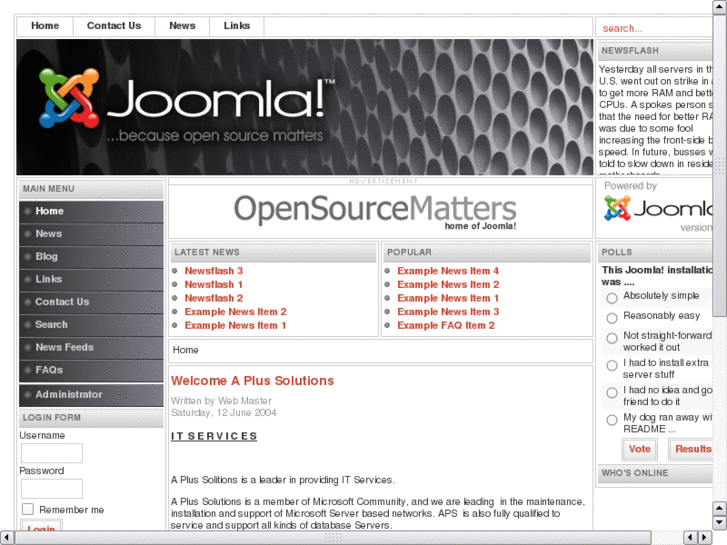This screenshot has height=545, width=727.
Task: Open Administrator from the Main Menu
Action: [91, 395]
